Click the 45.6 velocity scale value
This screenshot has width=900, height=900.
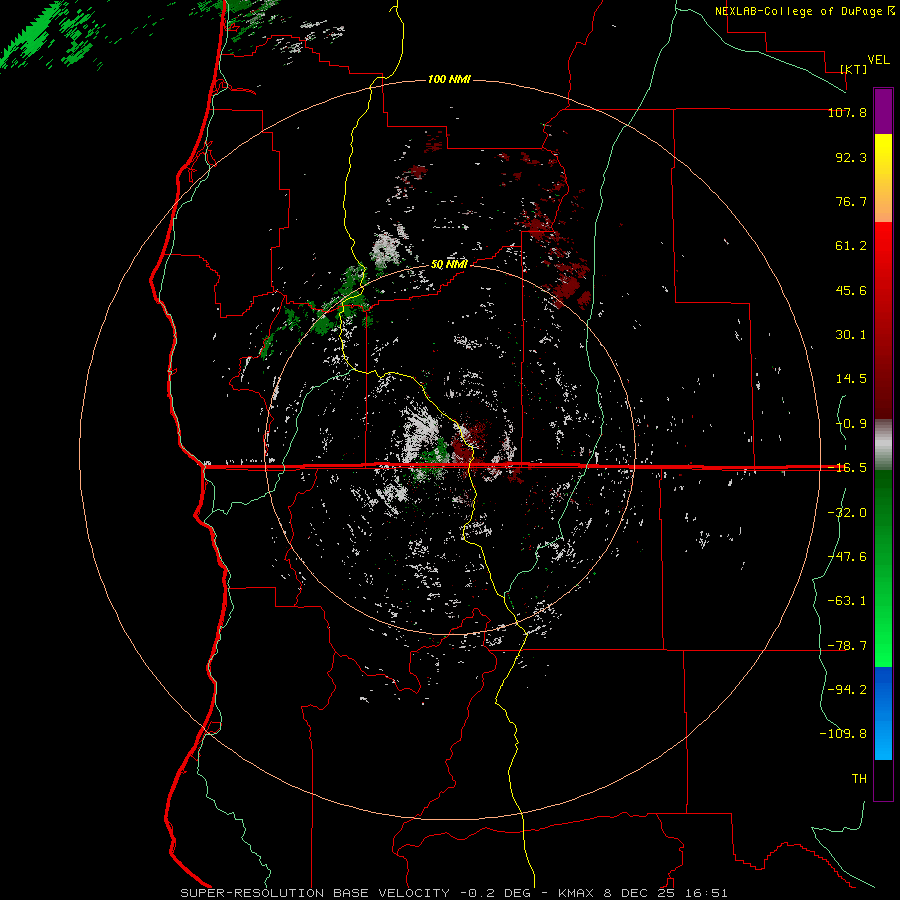click(851, 290)
